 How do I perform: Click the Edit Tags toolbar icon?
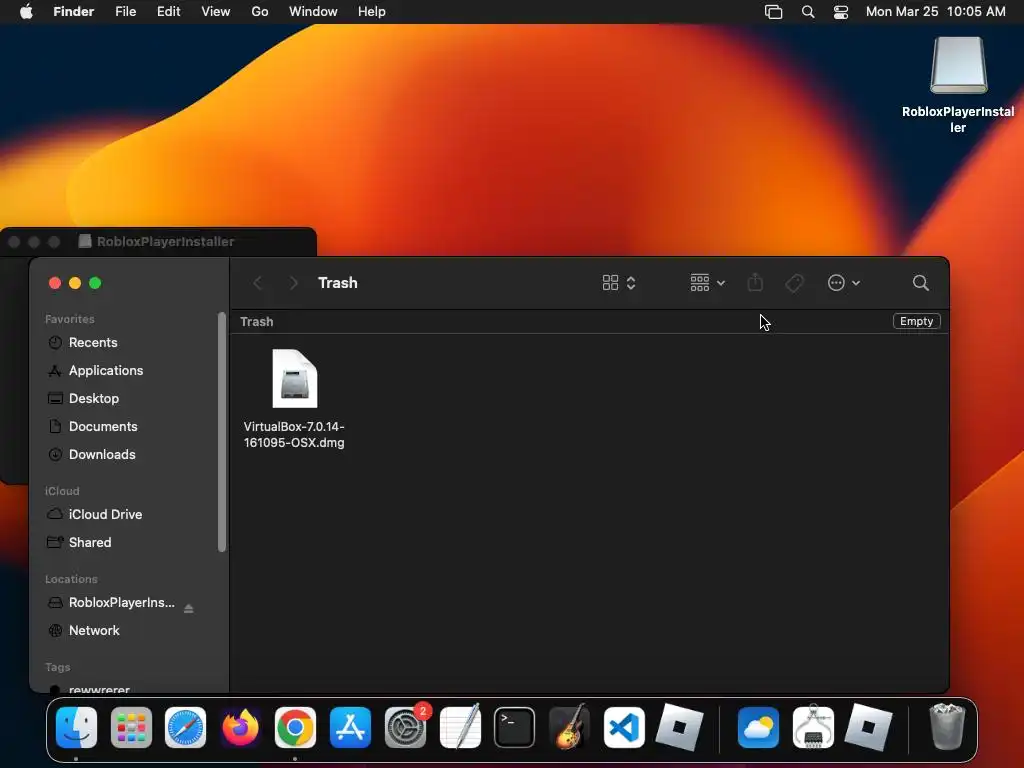[x=794, y=283]
